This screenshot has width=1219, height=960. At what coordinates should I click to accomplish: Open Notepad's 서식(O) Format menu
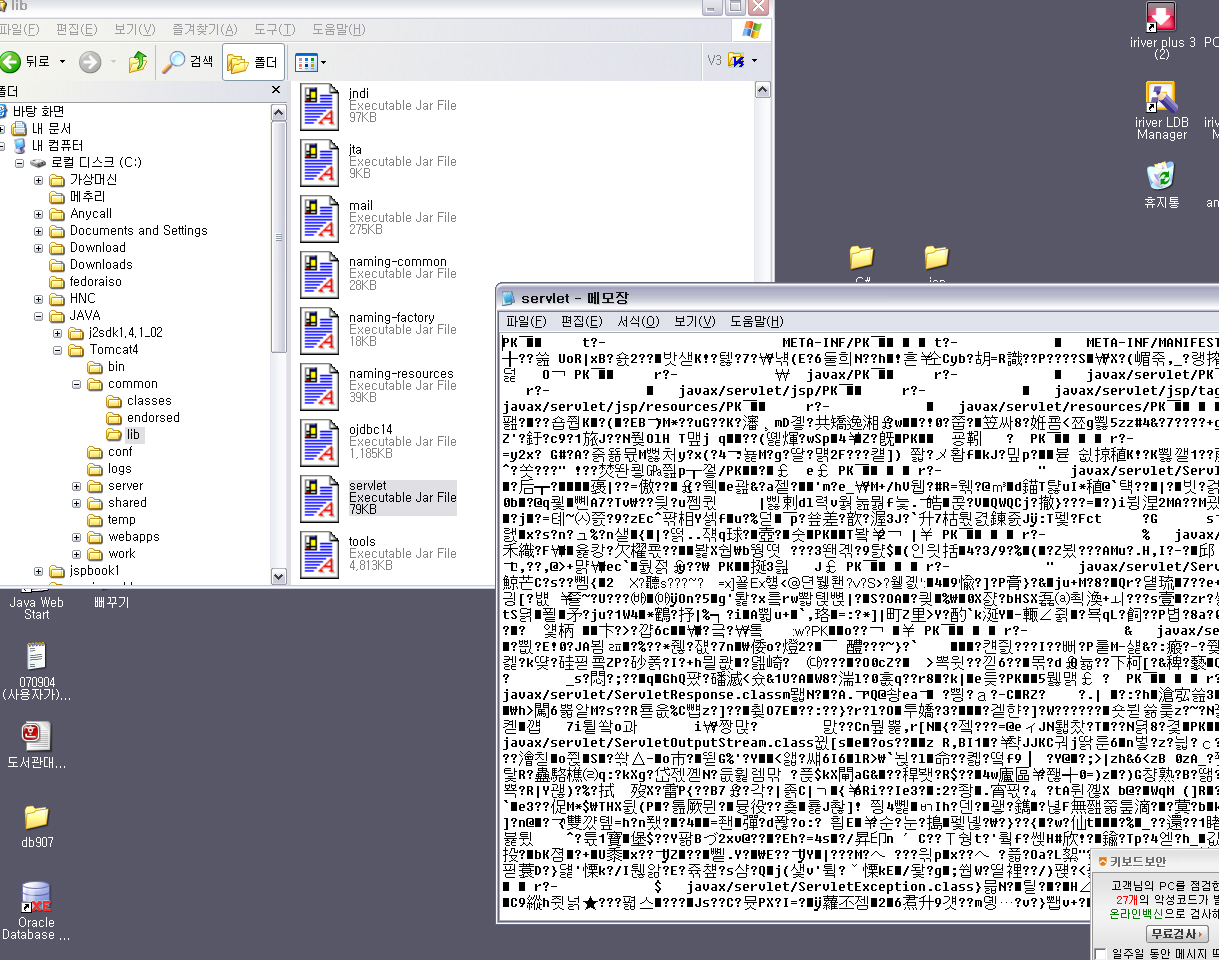tap(638, 321)
